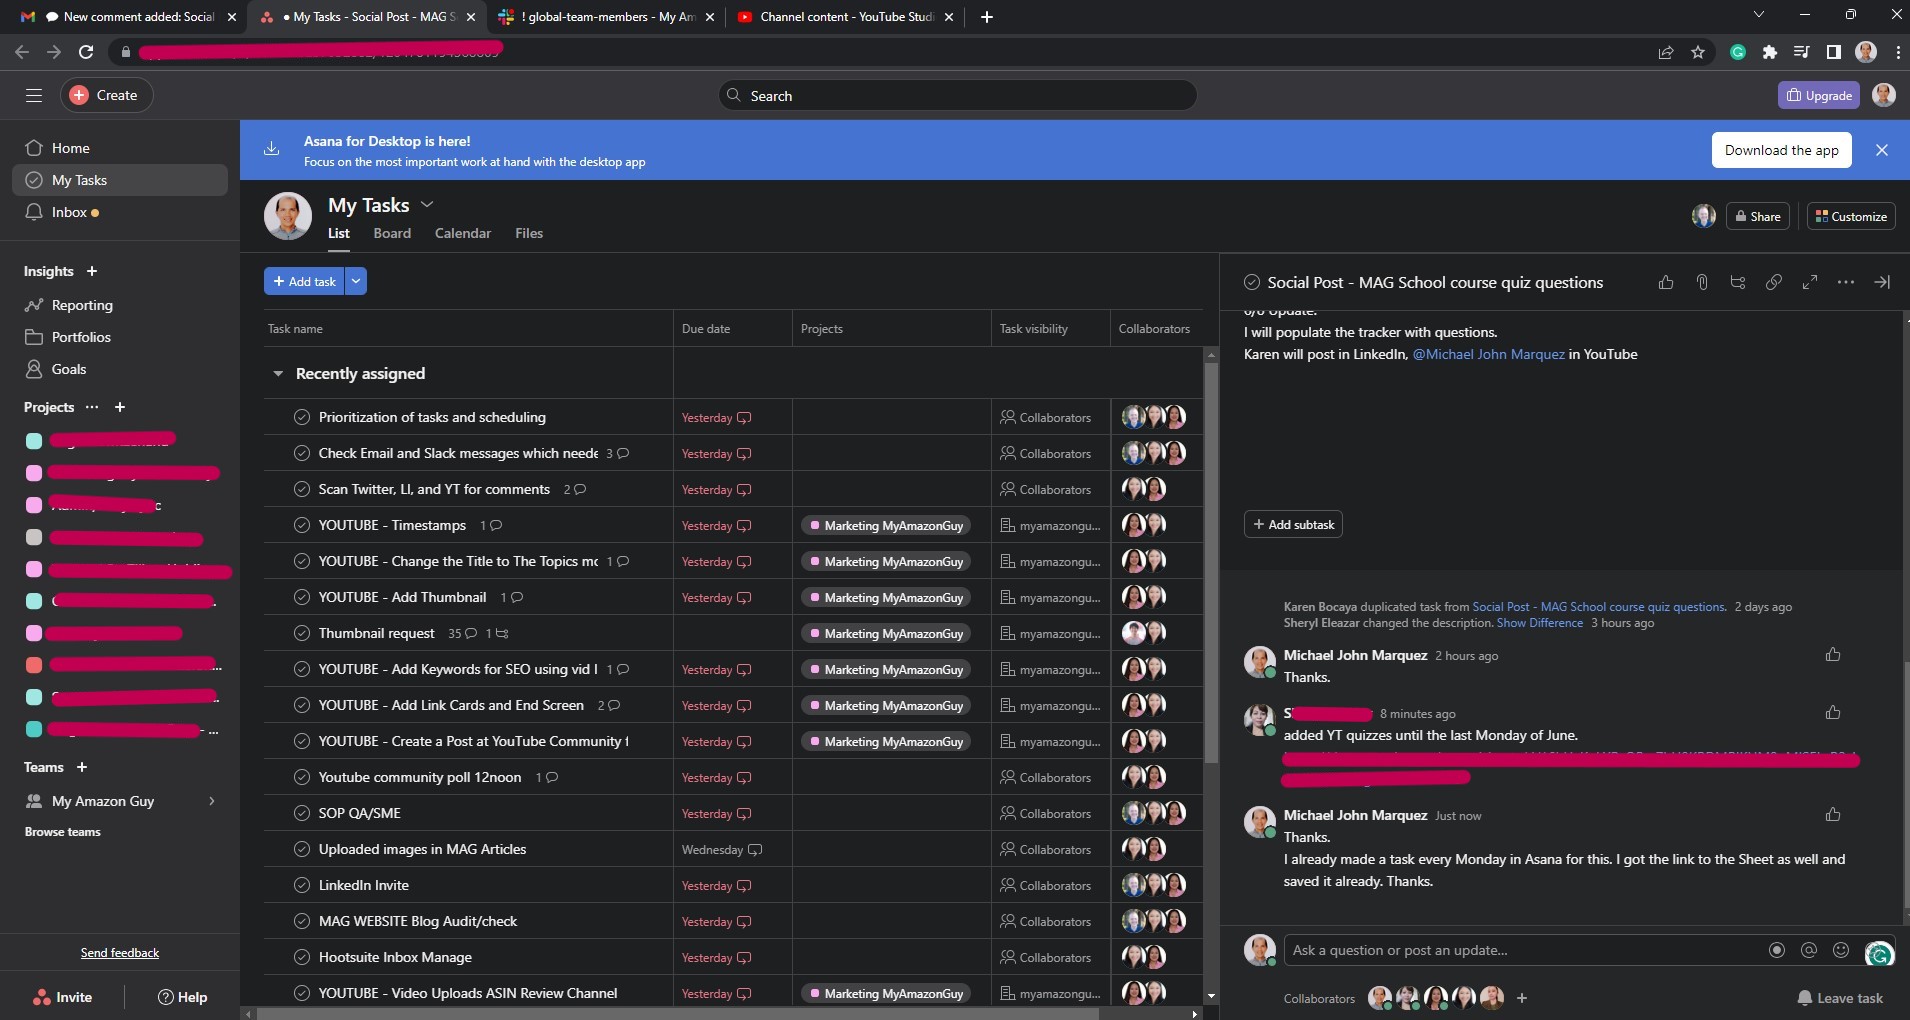Reload the page
This screenshot has width=1910, height=1020.
86,52
